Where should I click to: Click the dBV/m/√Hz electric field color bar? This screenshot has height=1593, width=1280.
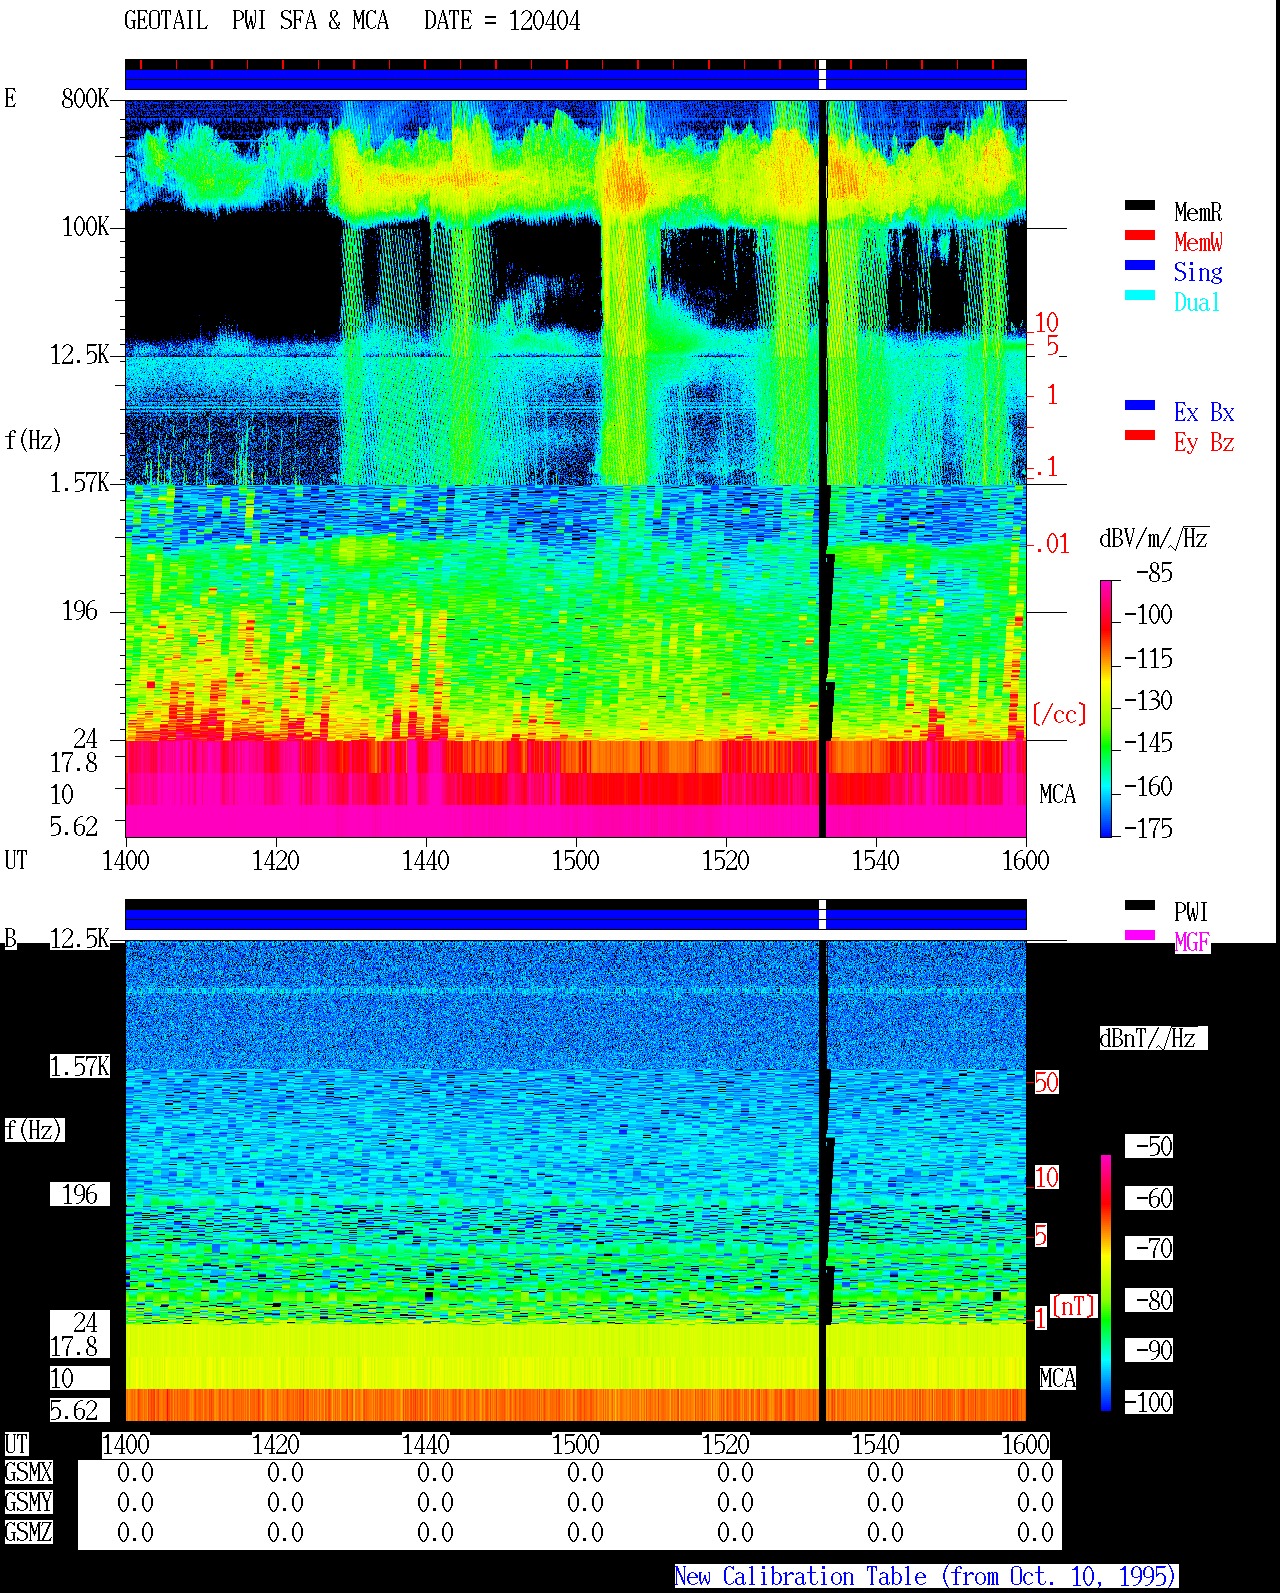tap(1106, 708)
